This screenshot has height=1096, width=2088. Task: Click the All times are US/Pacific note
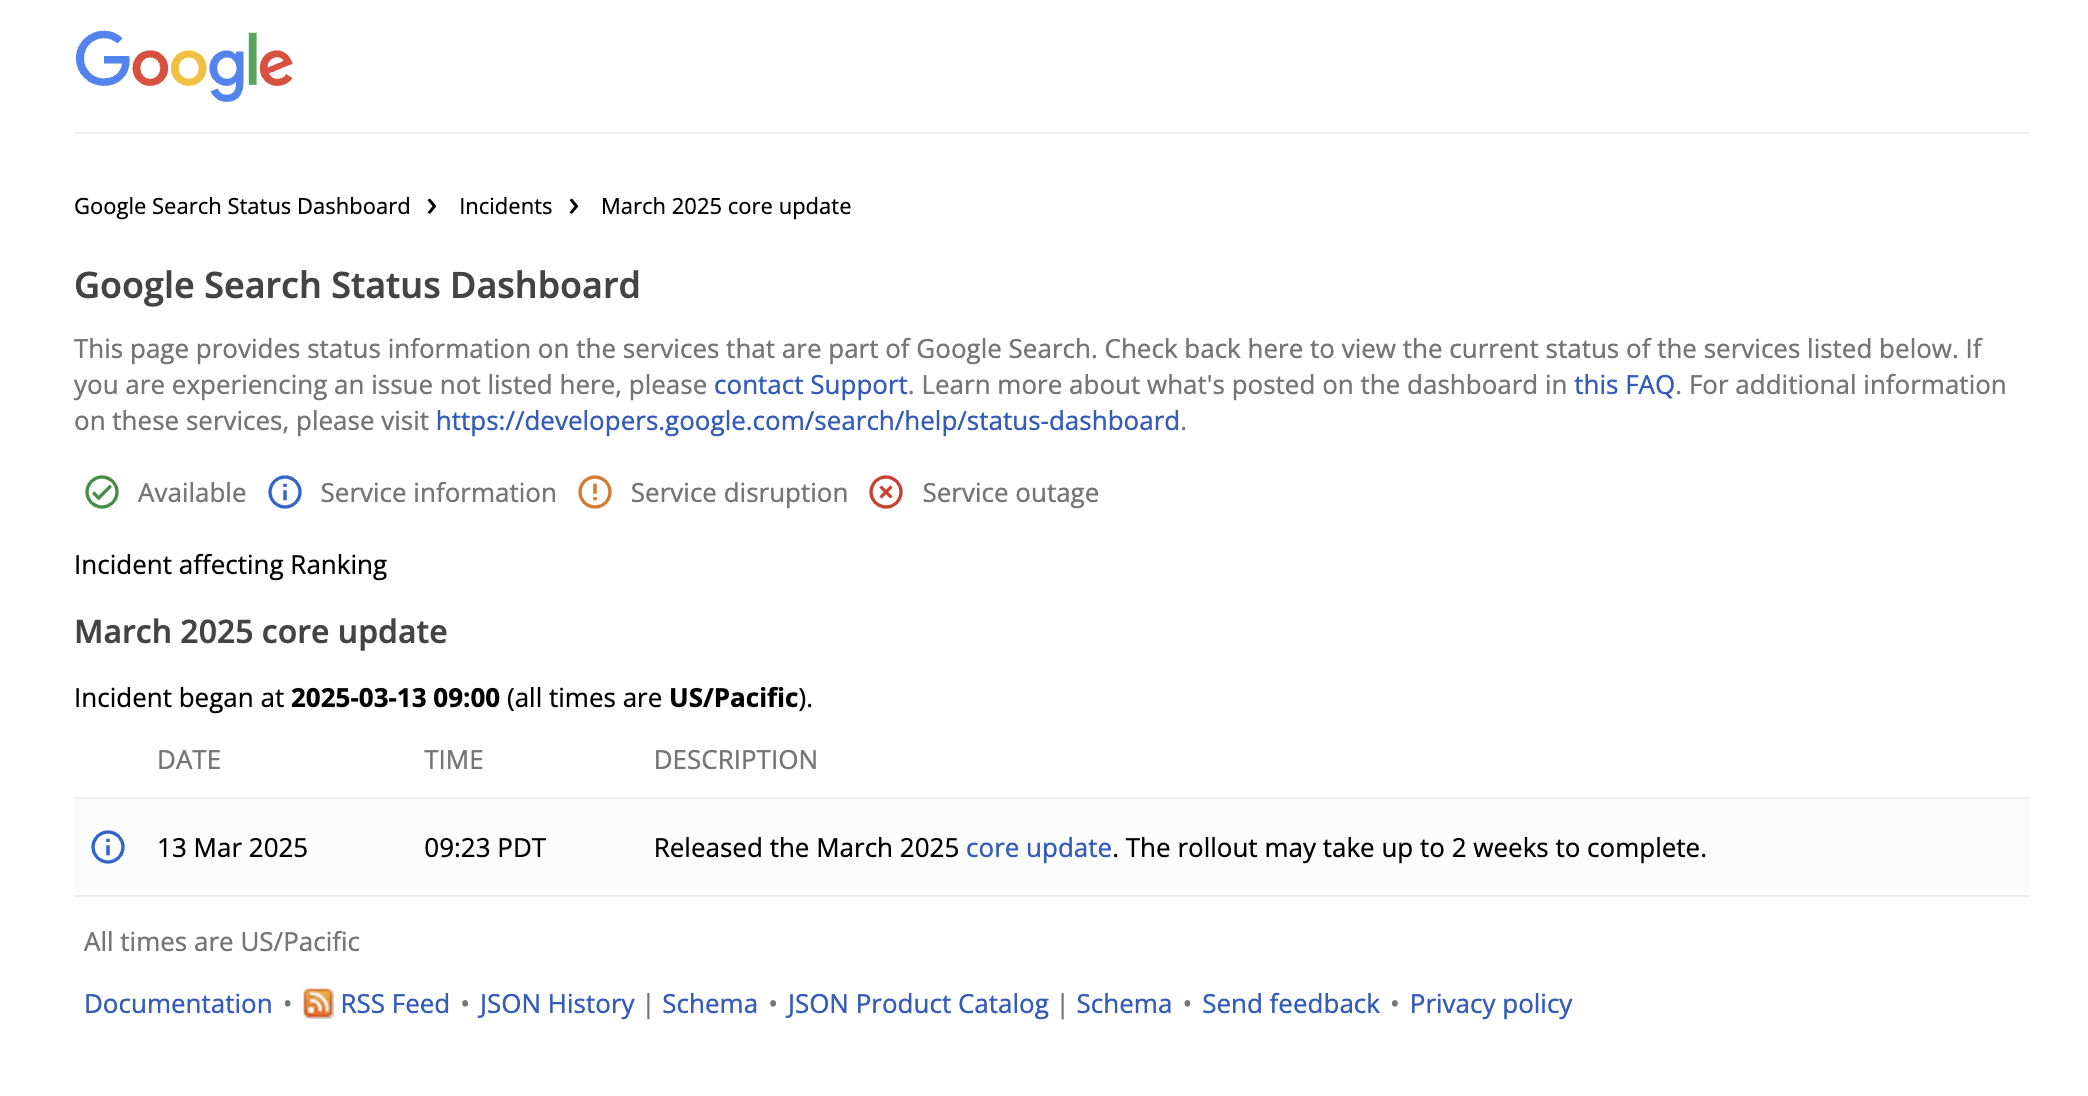(x=222, y=942)
